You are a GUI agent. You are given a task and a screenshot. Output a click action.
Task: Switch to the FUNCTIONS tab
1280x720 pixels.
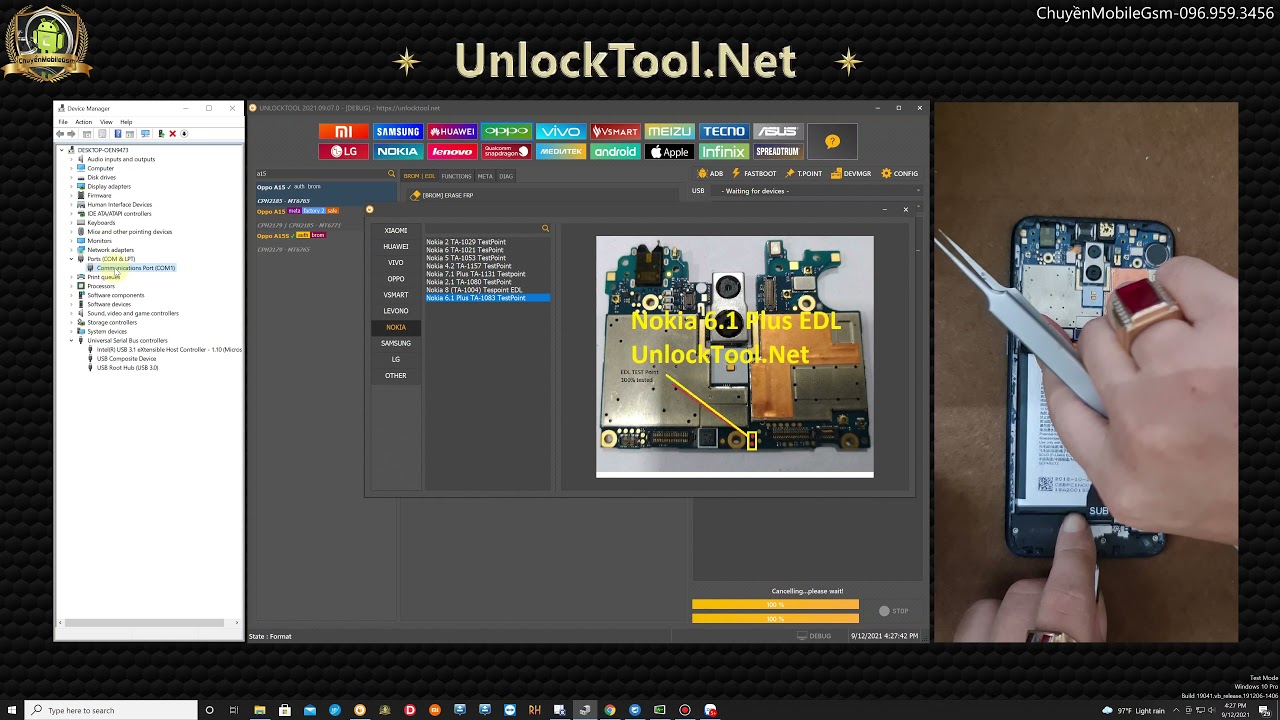point(456,176)
